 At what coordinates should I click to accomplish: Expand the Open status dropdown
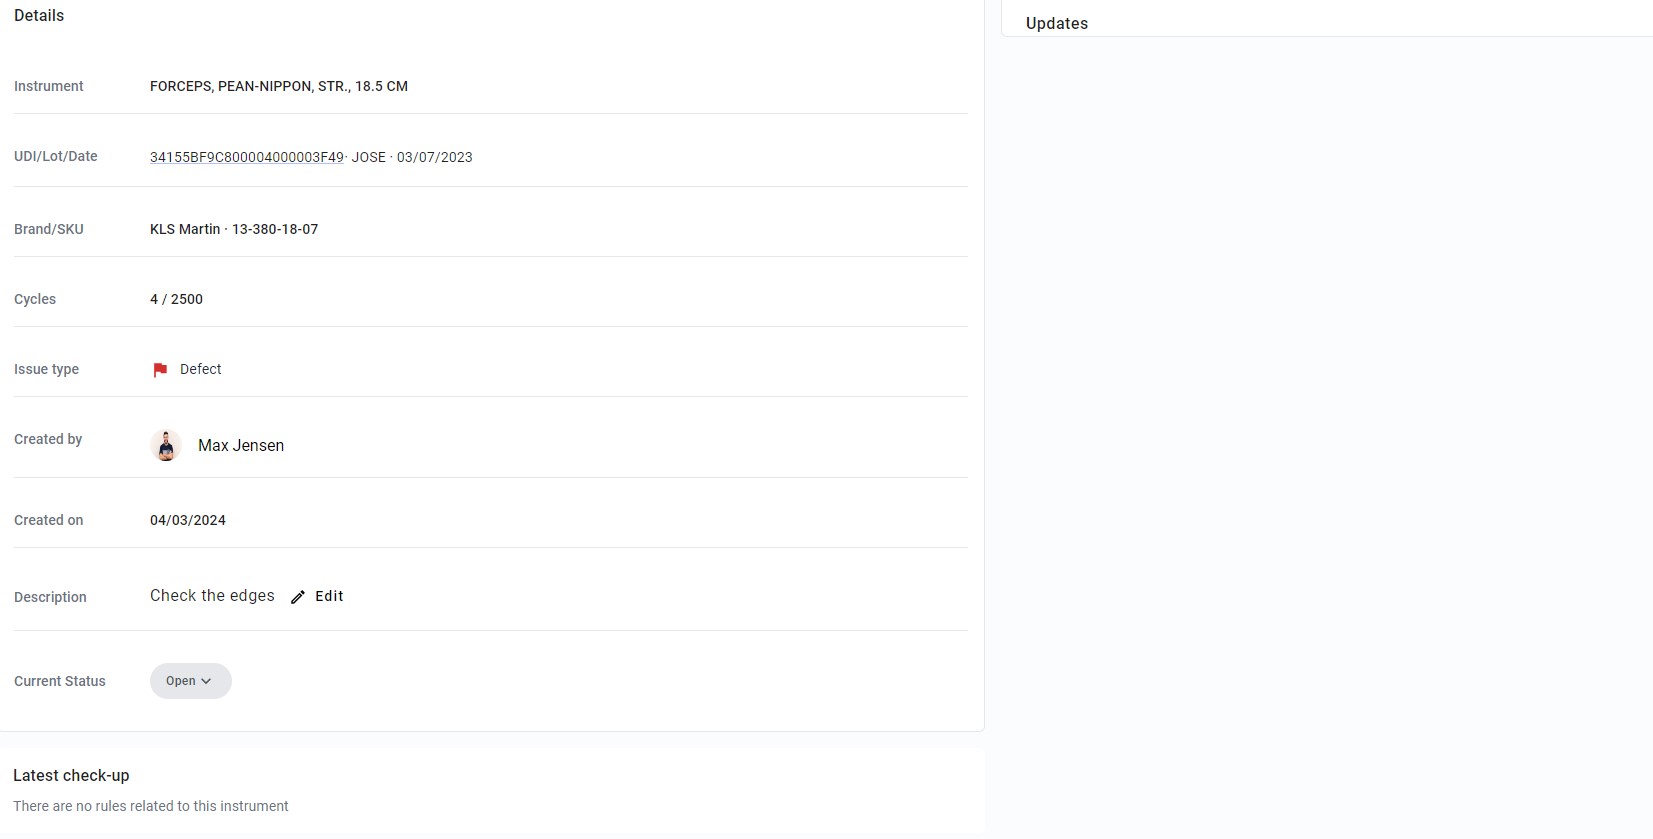[191, 681]
